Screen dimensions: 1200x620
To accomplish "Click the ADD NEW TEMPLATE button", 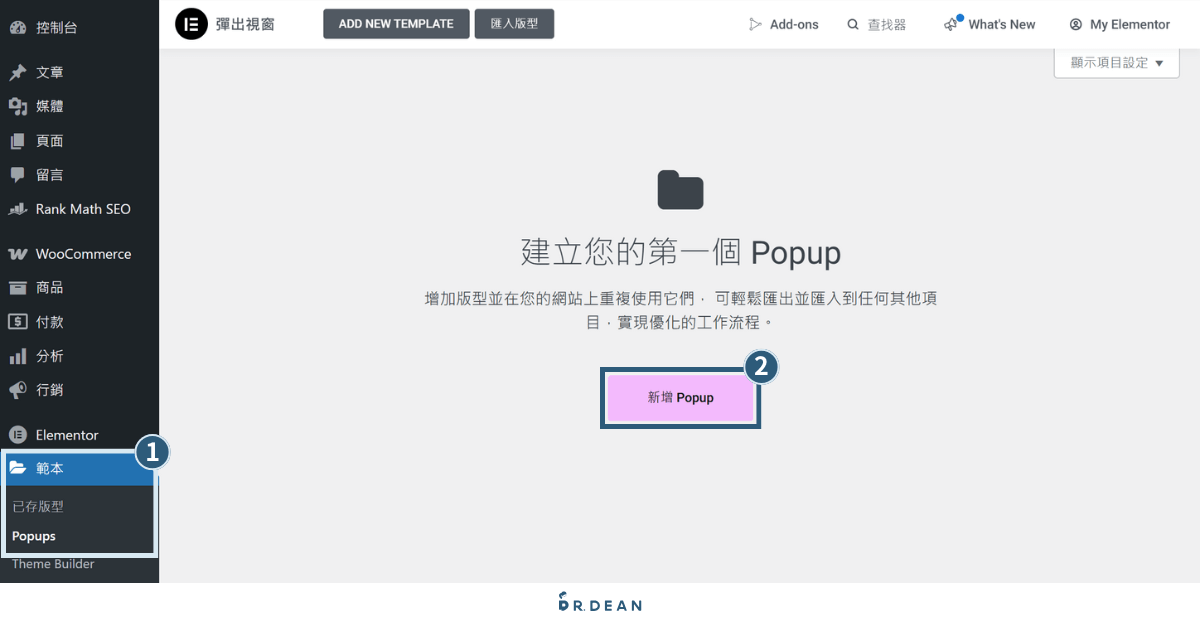I will point(396,23).
